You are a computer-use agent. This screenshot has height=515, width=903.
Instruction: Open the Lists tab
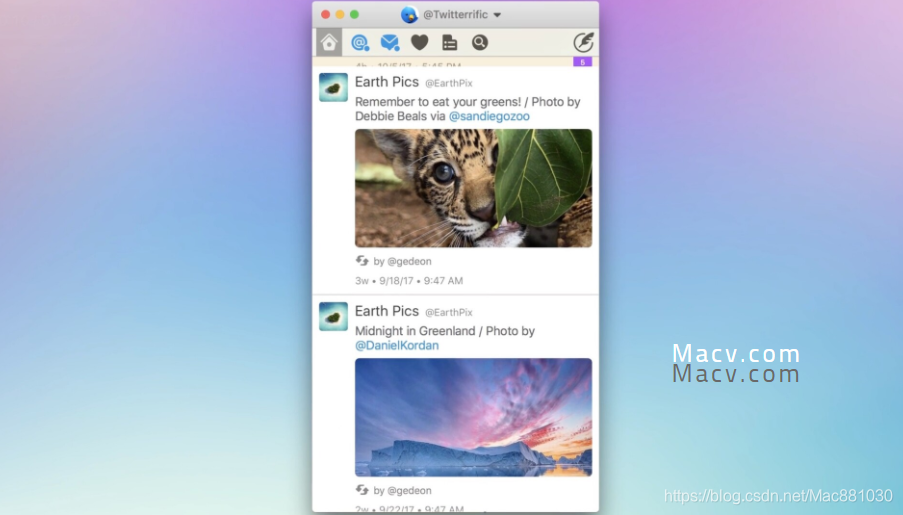click(x=449, y=43)
